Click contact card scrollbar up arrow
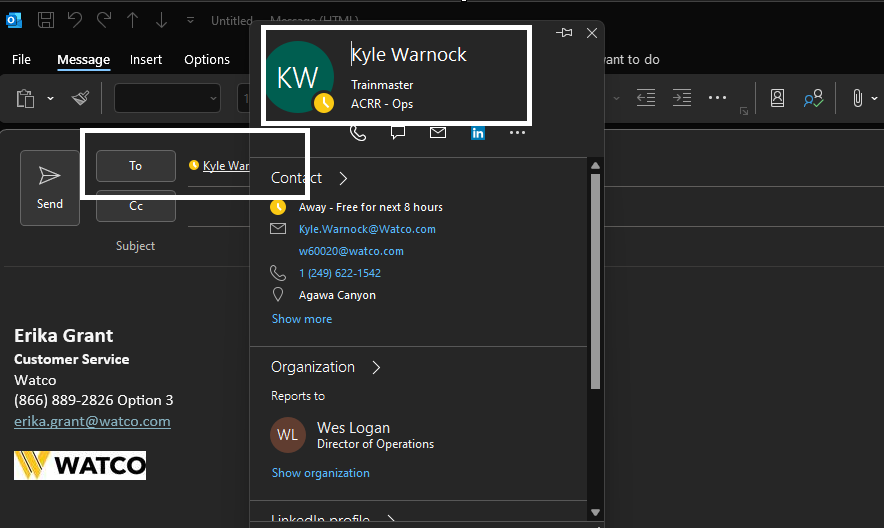The height and width of the screenshot is (528, 884). [595, 166]
